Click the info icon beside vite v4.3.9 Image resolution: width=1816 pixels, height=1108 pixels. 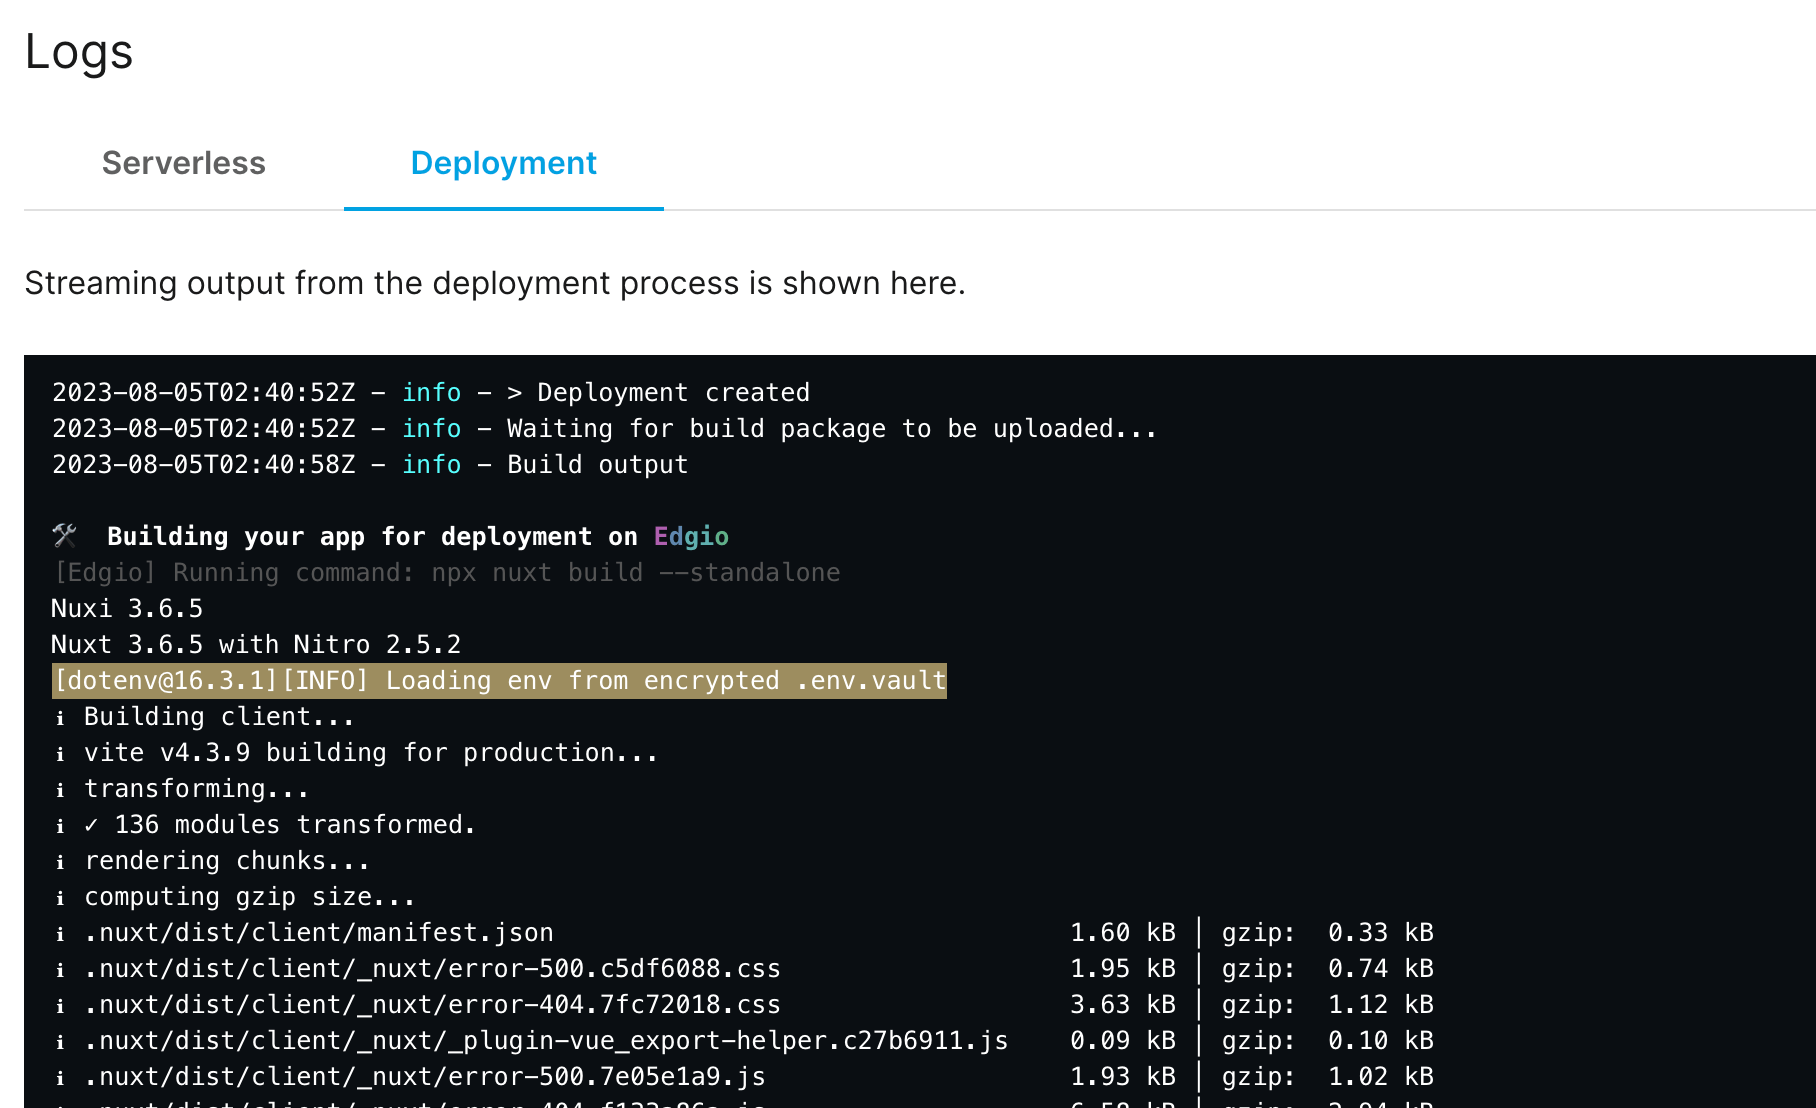point(60,754)
